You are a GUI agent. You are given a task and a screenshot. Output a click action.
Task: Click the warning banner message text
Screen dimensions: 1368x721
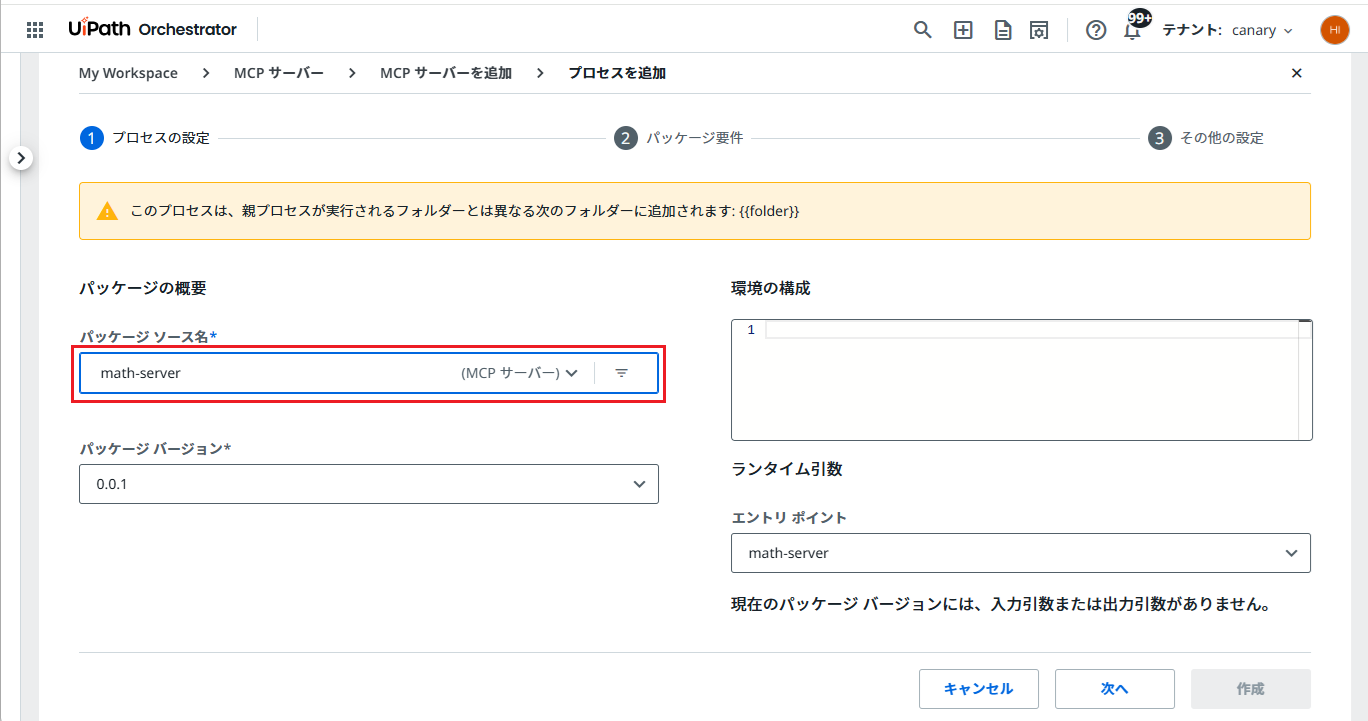465,211
